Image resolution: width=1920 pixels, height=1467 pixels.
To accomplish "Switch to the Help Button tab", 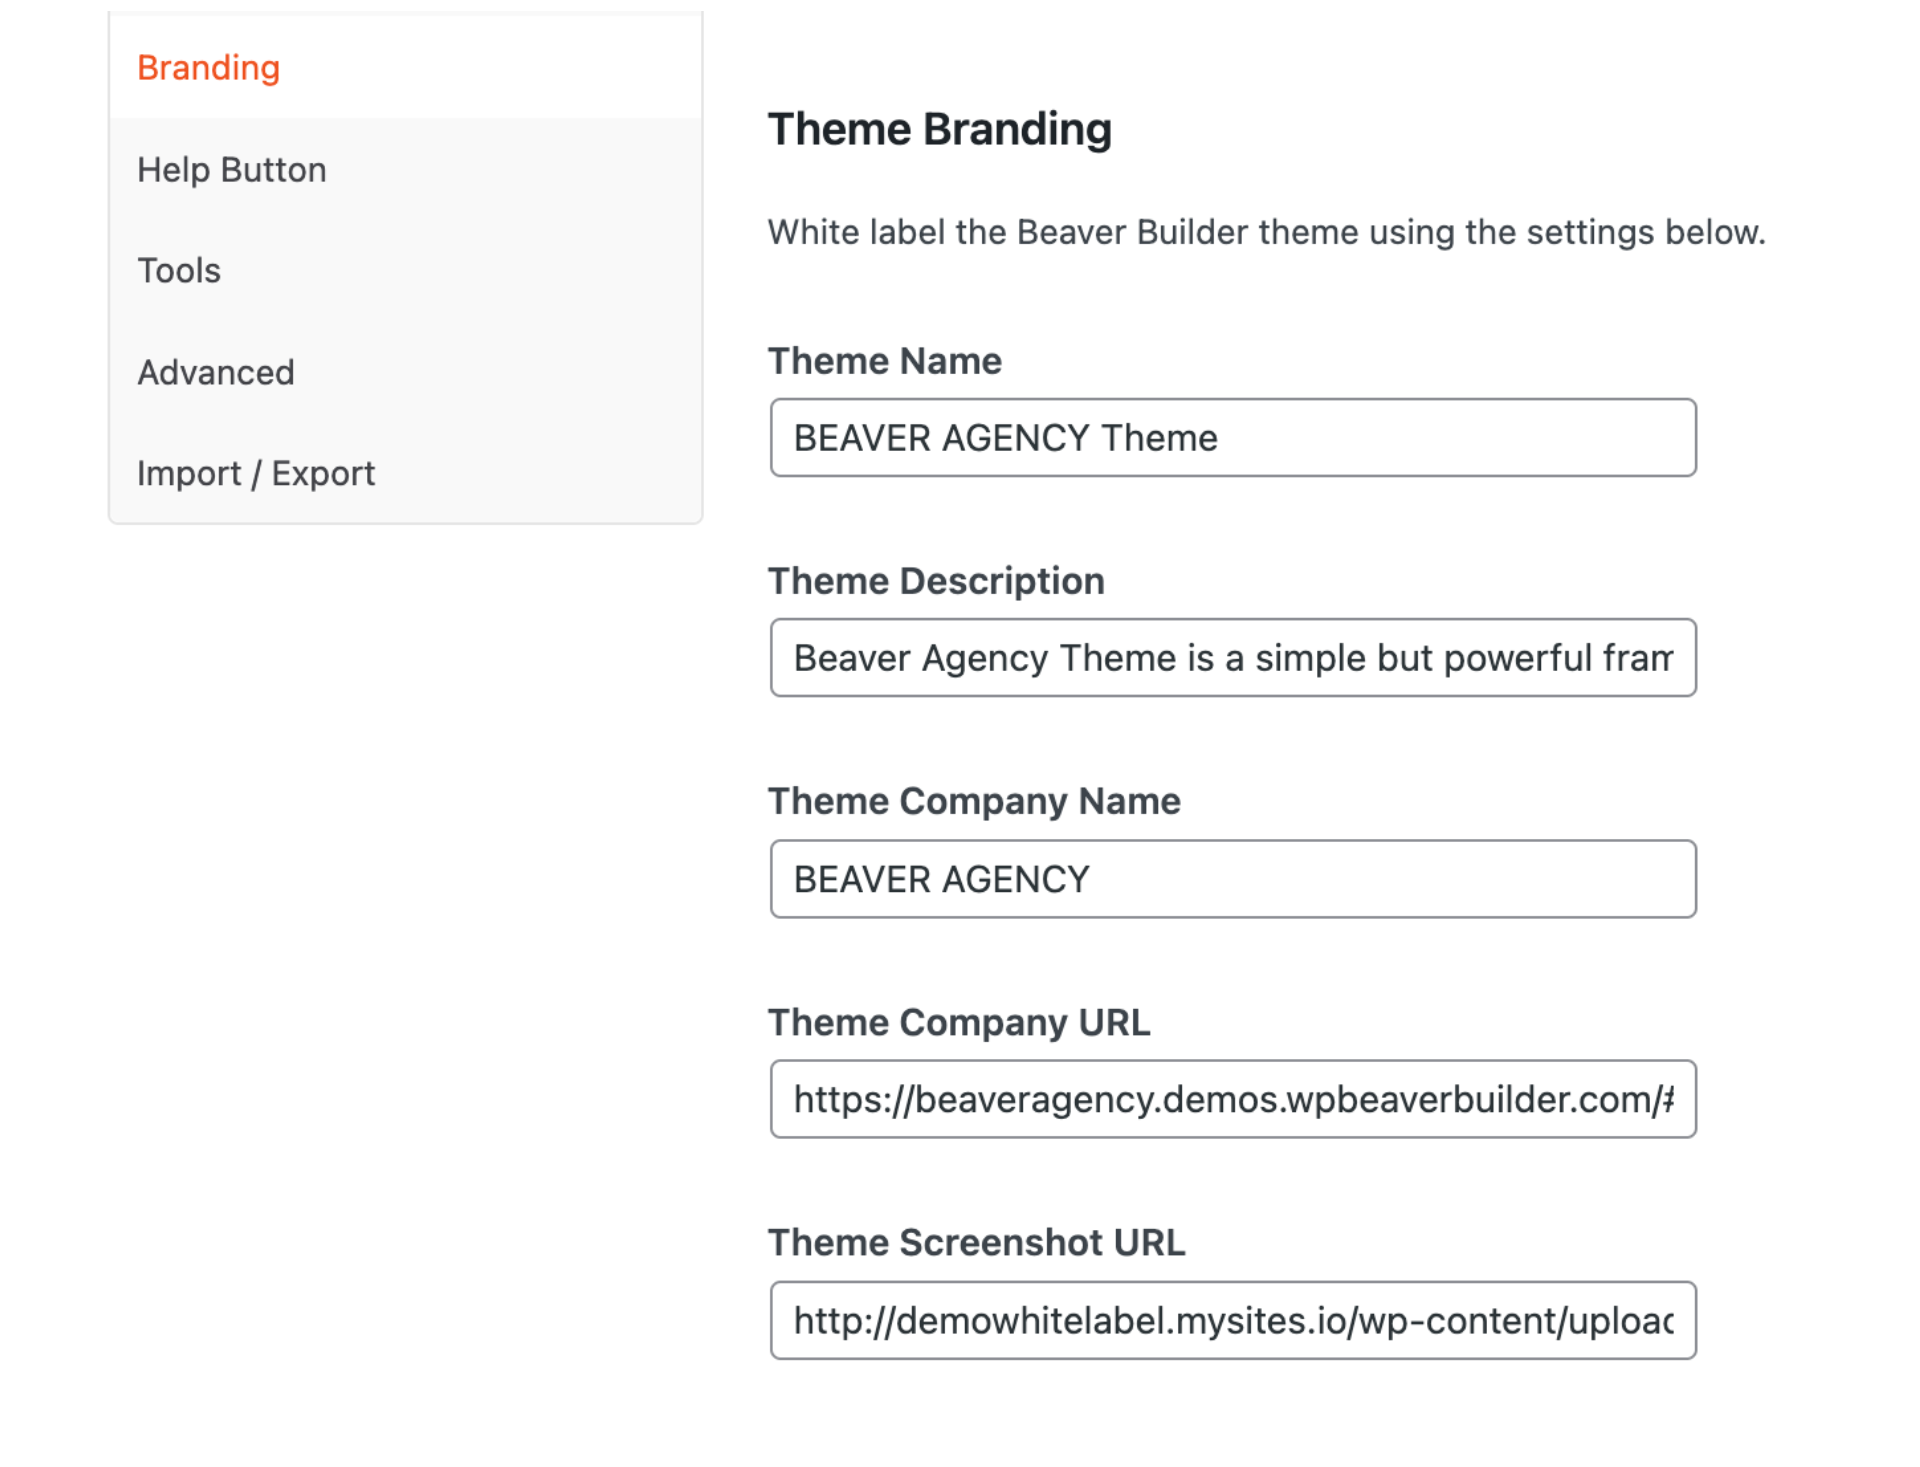I will pyautogui.click(x=231, y=170).
